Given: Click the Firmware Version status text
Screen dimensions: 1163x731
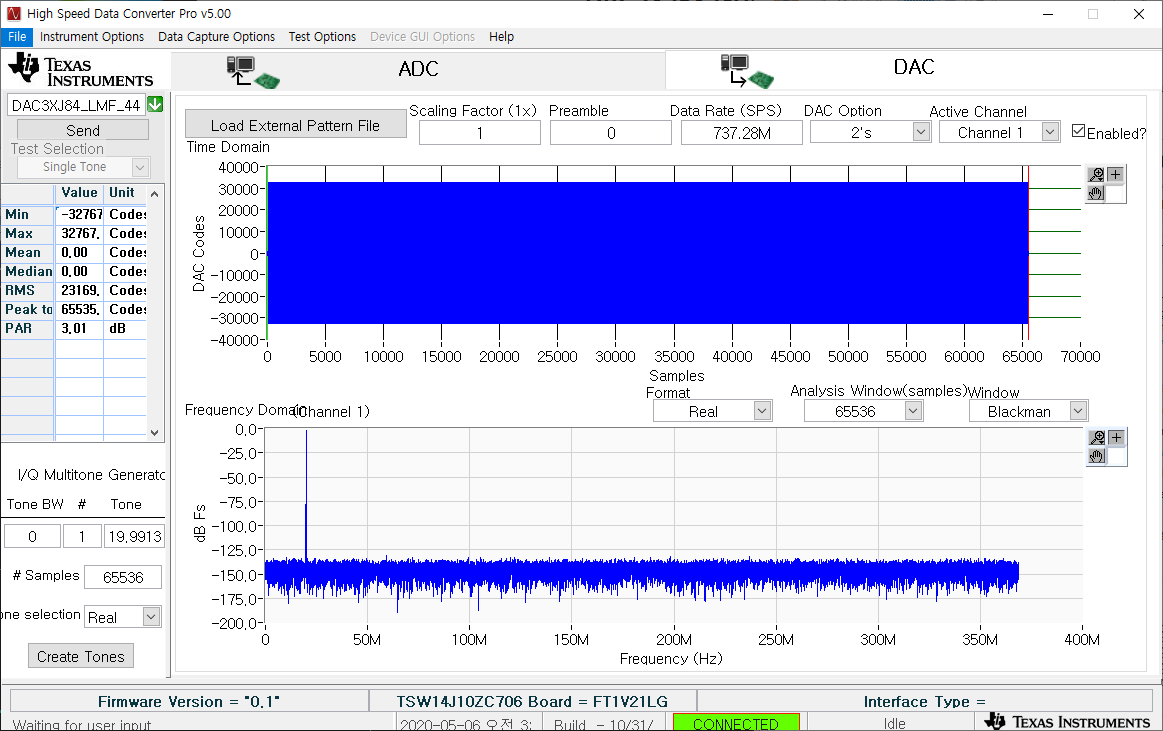Looking at the screenshot, I should (189, 701).
